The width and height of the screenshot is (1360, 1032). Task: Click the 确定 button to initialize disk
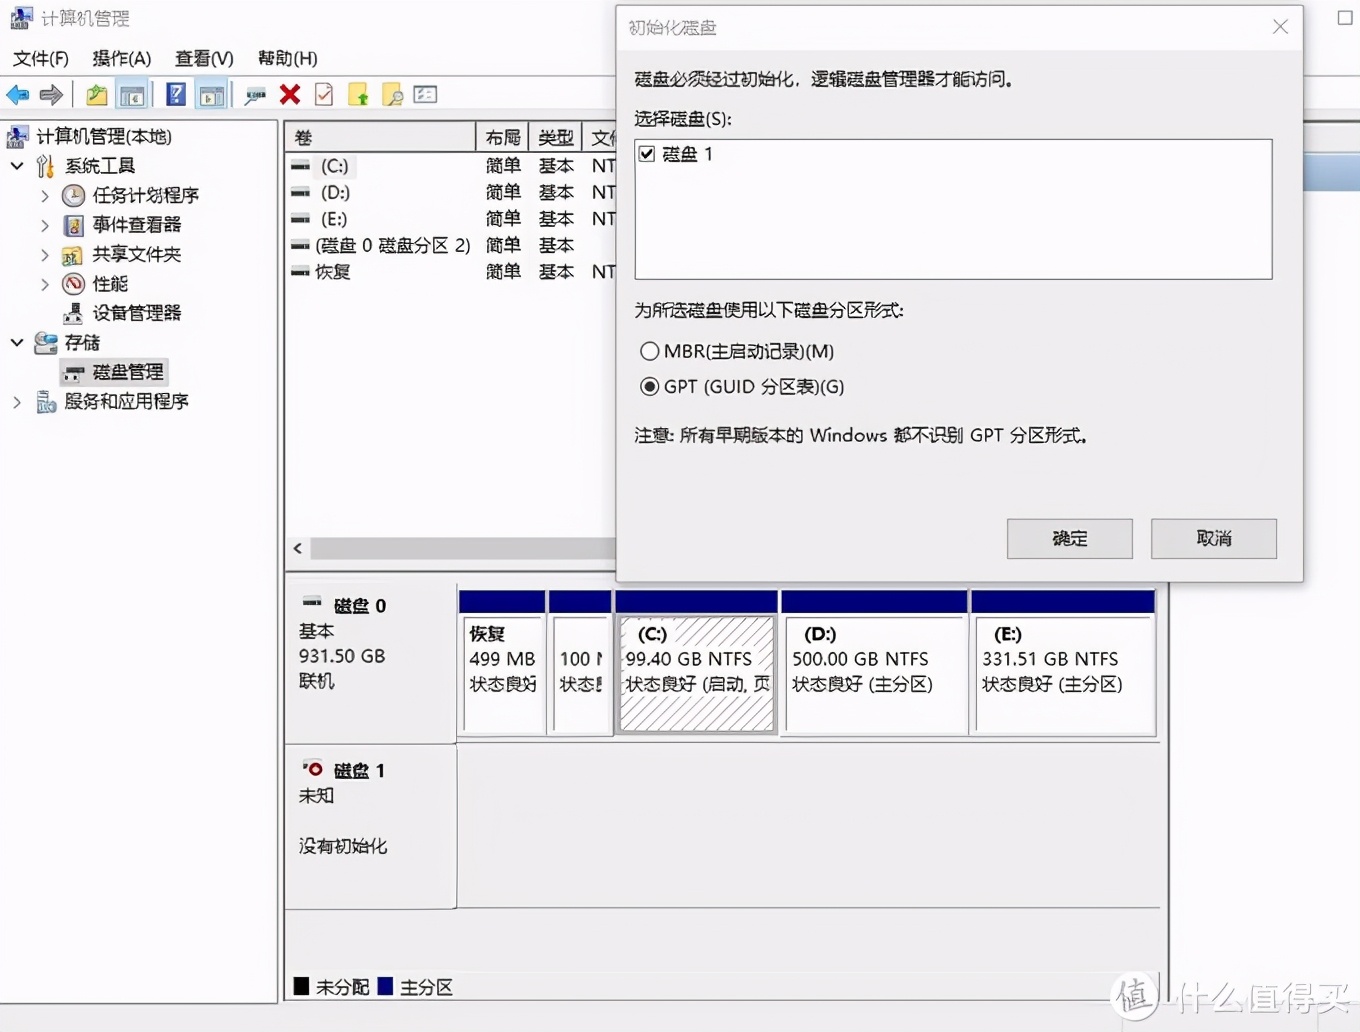[1069, 538]
